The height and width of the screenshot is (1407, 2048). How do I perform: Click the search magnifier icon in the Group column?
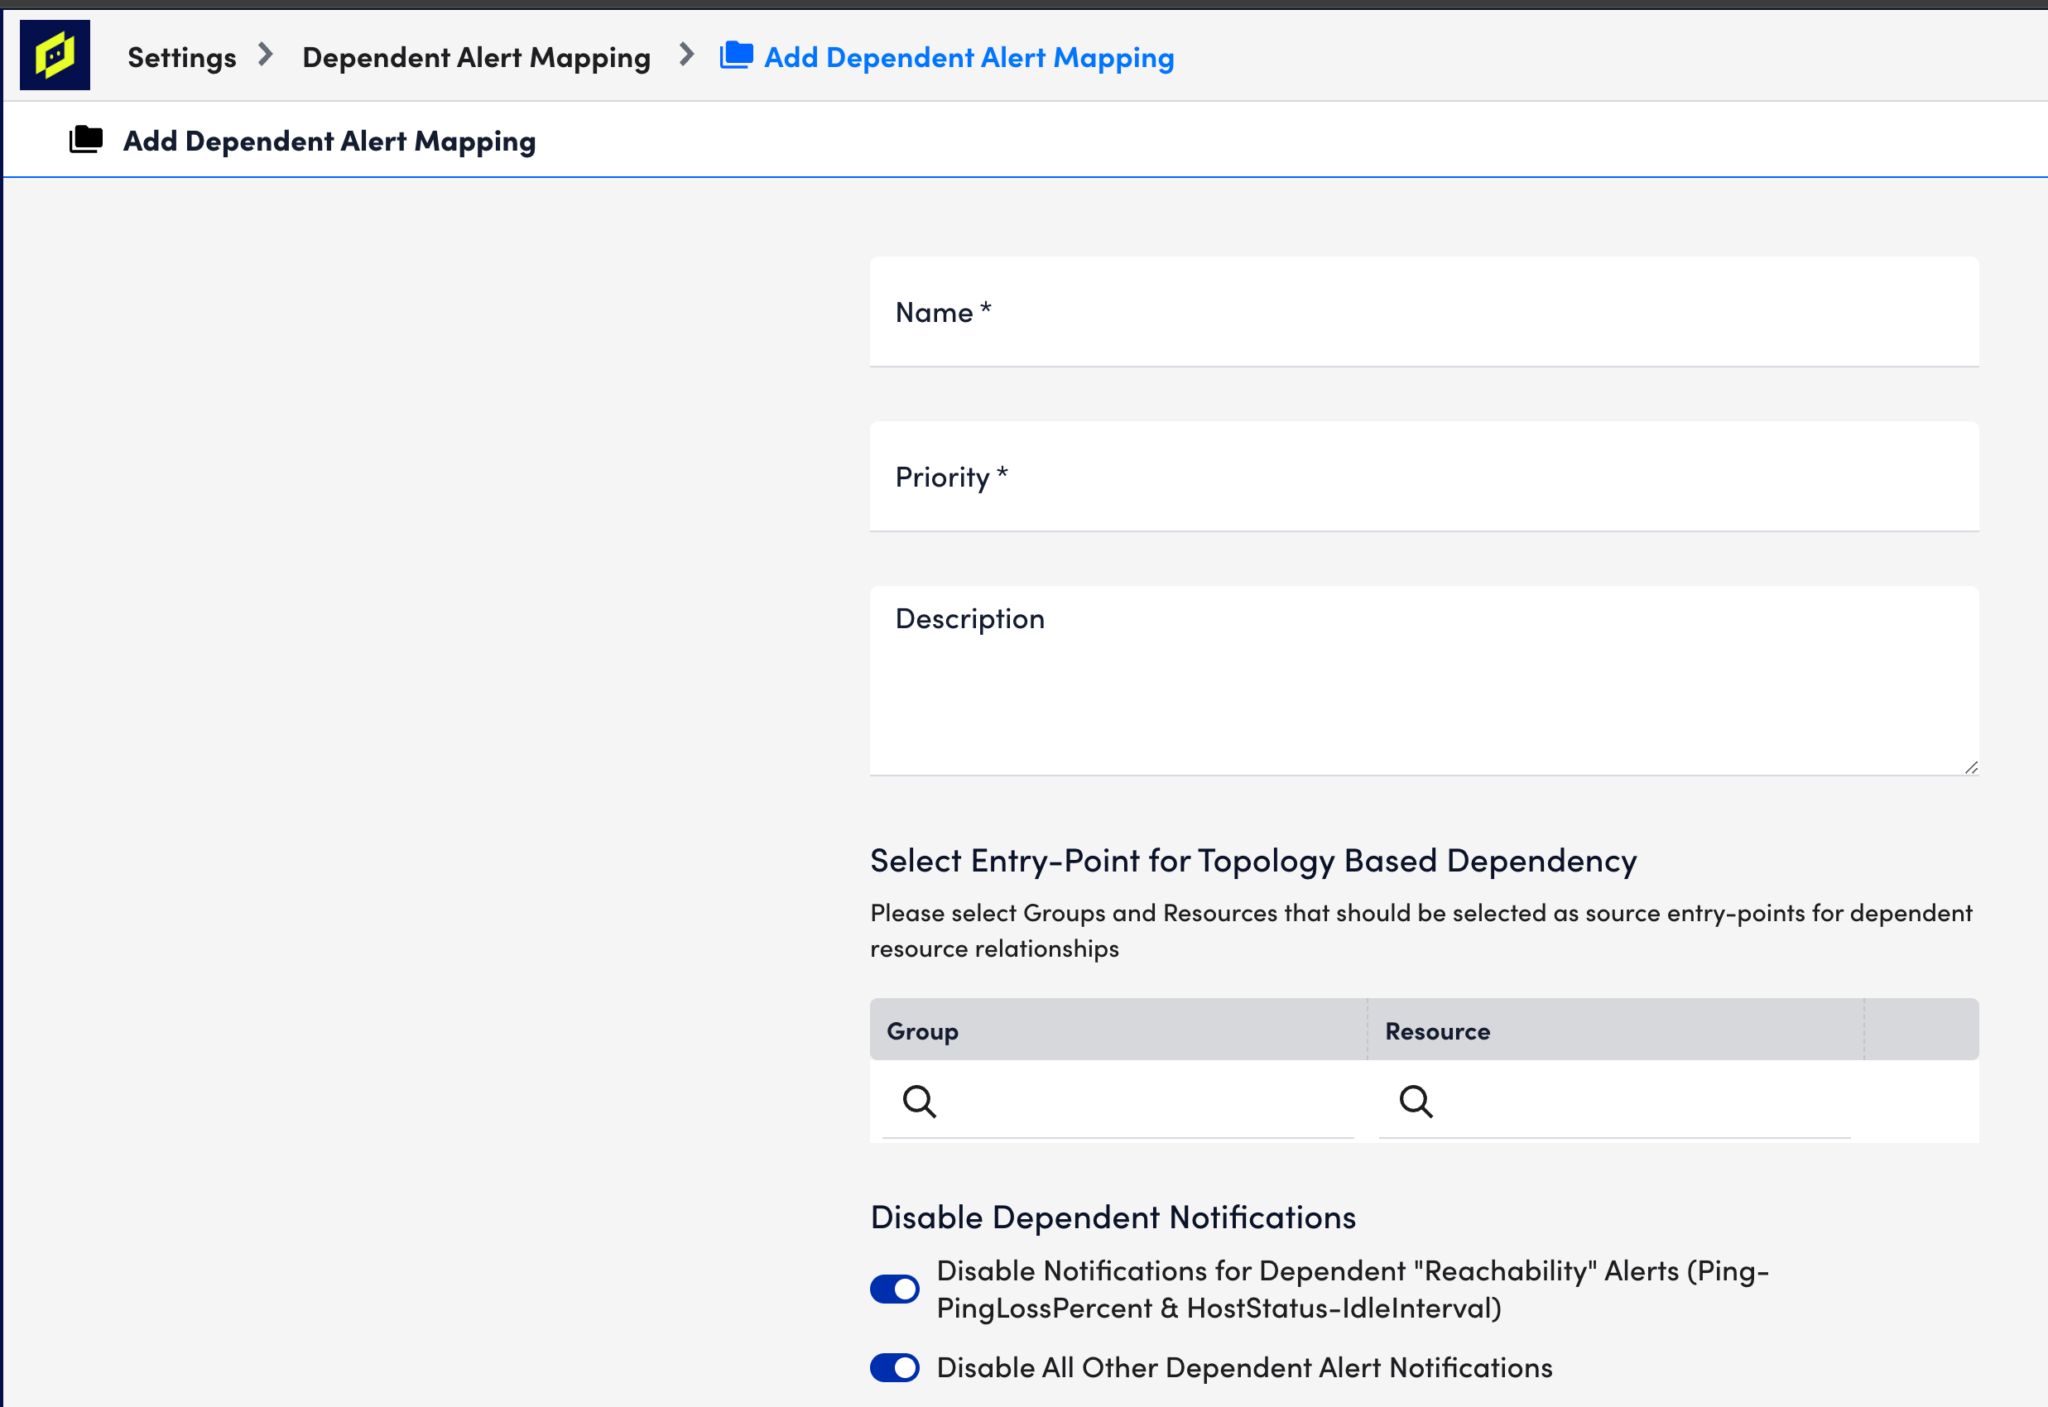pyautogui.click(x=919, y=1101)
